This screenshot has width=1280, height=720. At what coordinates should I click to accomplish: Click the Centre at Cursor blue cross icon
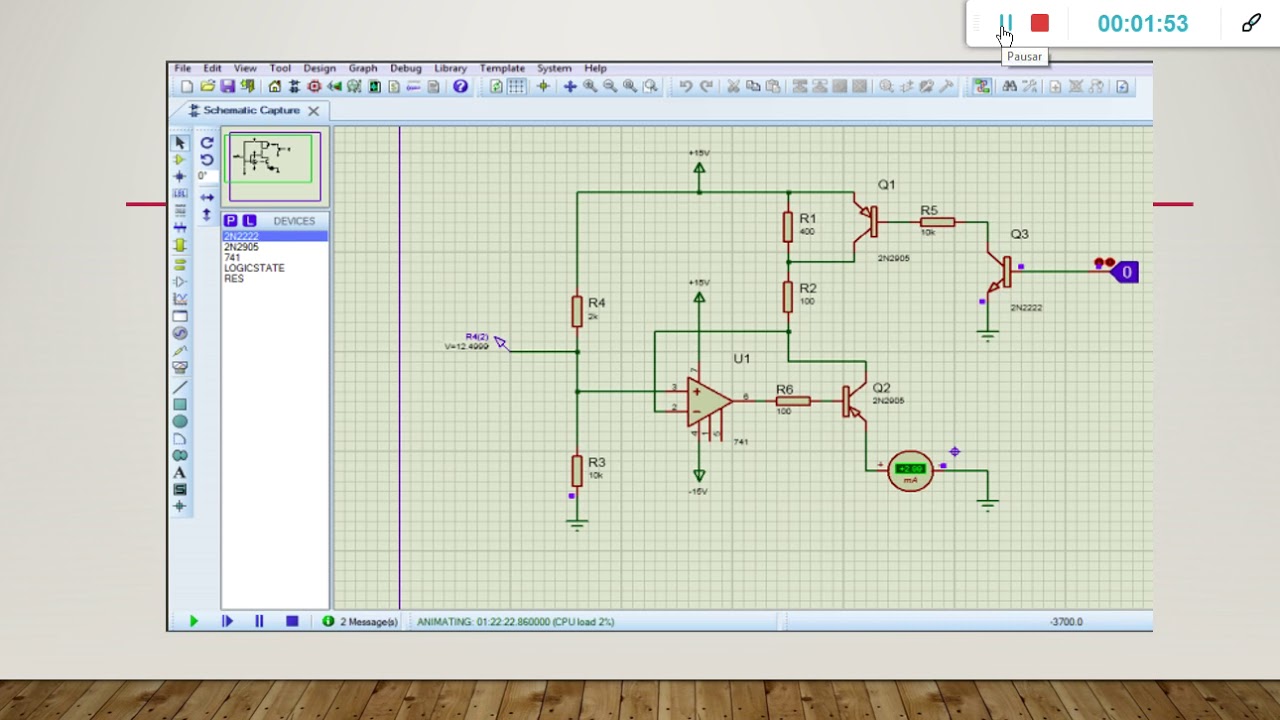[x=570, y=87]
